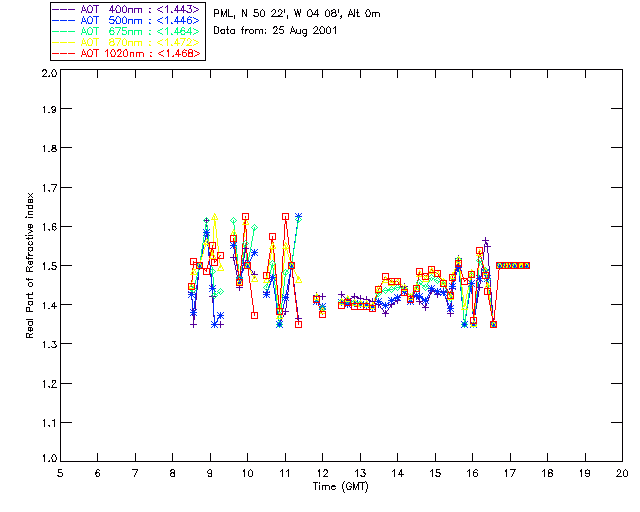640x512 pixels.
Task: Click the 5 tick label on time axis
Action: click(60, 472)
